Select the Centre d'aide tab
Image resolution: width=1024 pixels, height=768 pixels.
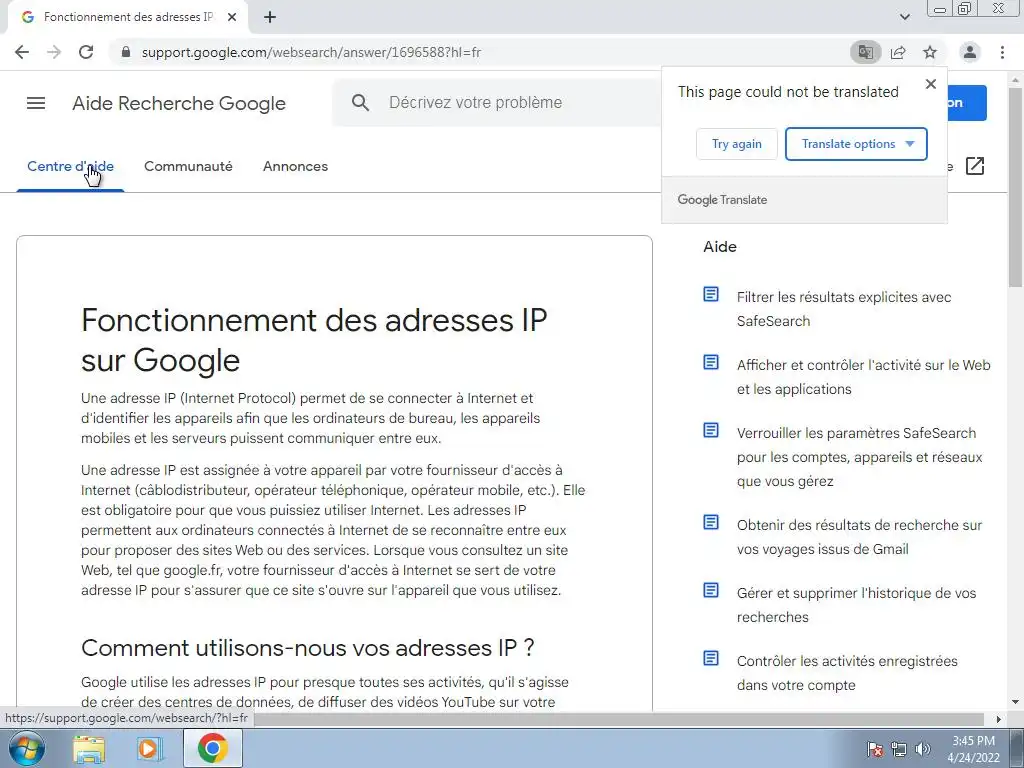click(x=71, y=166)
